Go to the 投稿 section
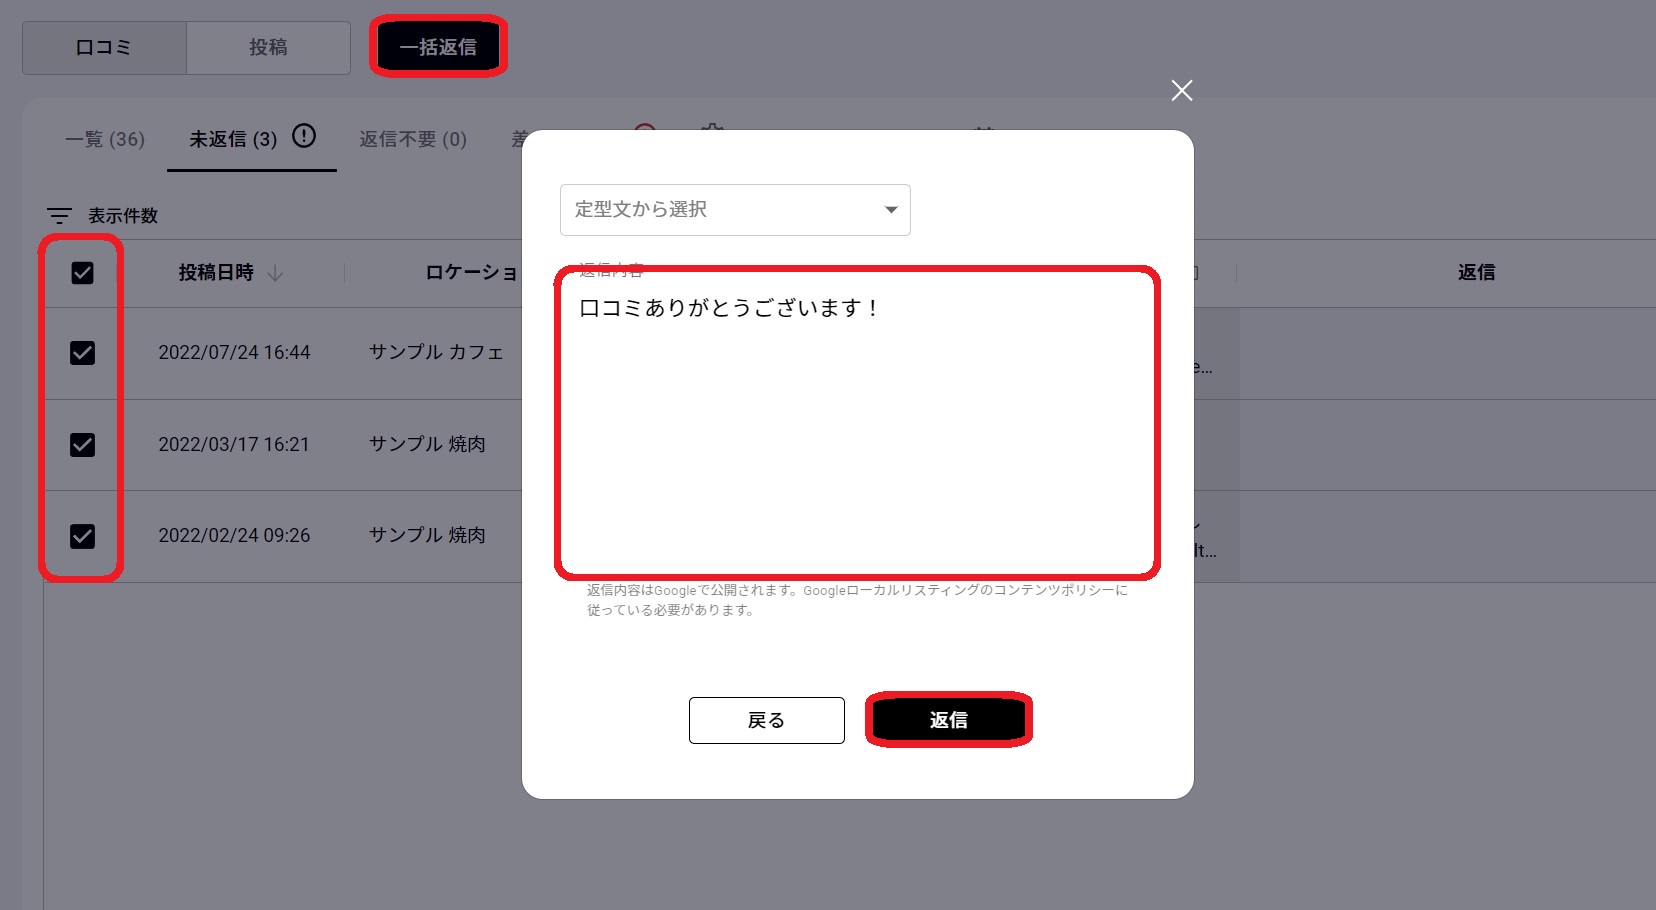The image size is (1656, 910). pos(268,47)
